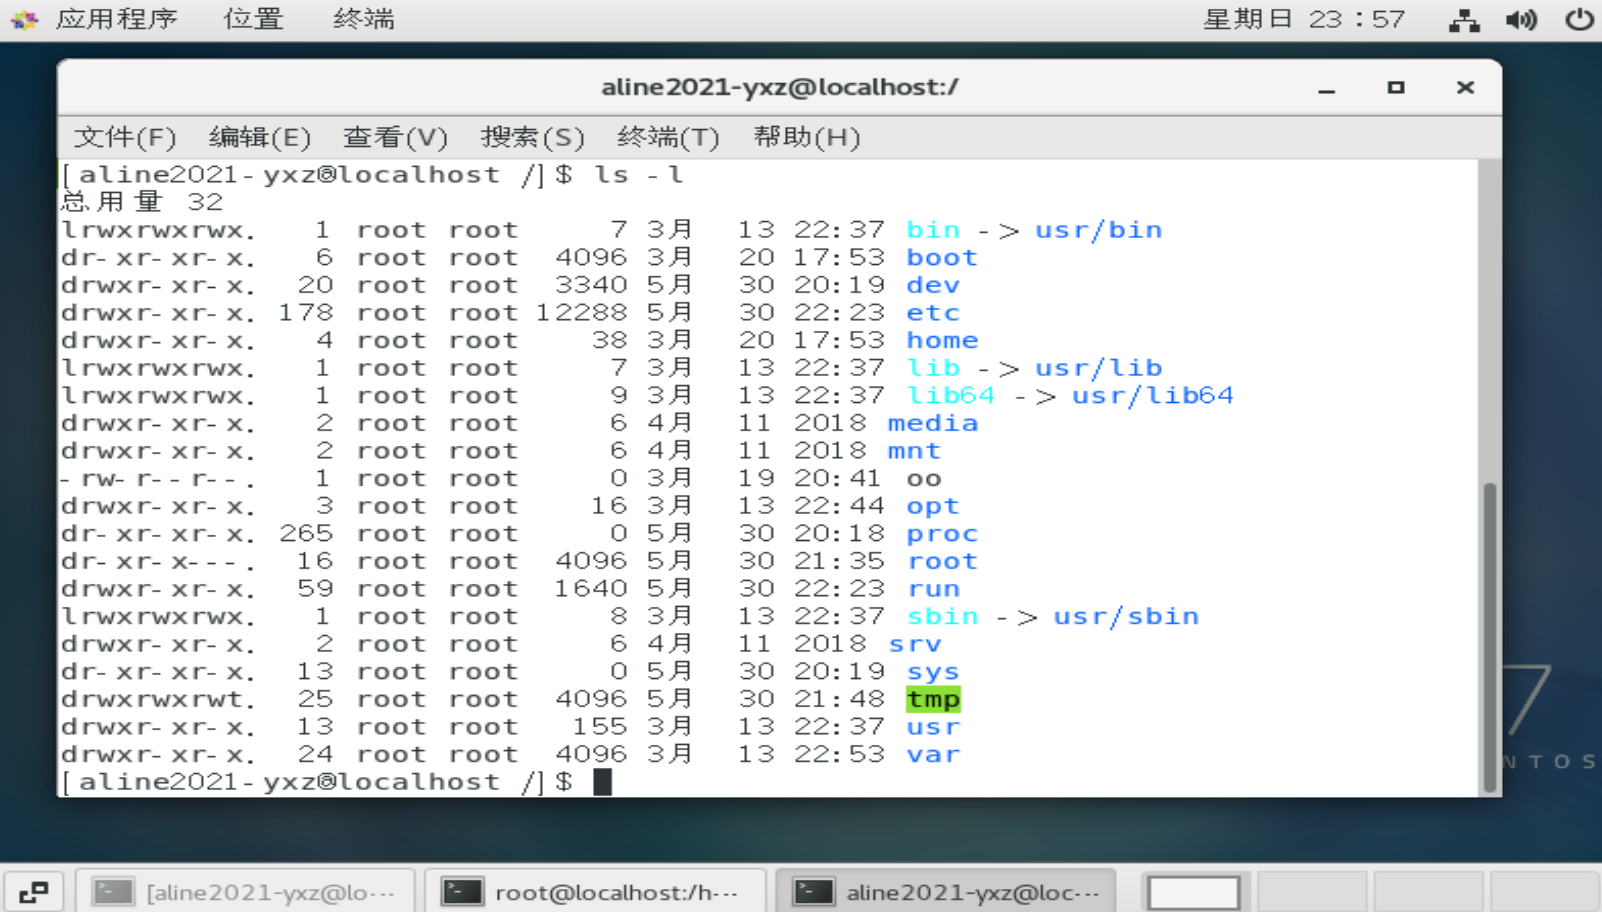Click the show desktop icon in taskbar
The image size is (1602, 912).
pyautogui.click(x=34, y=891)
